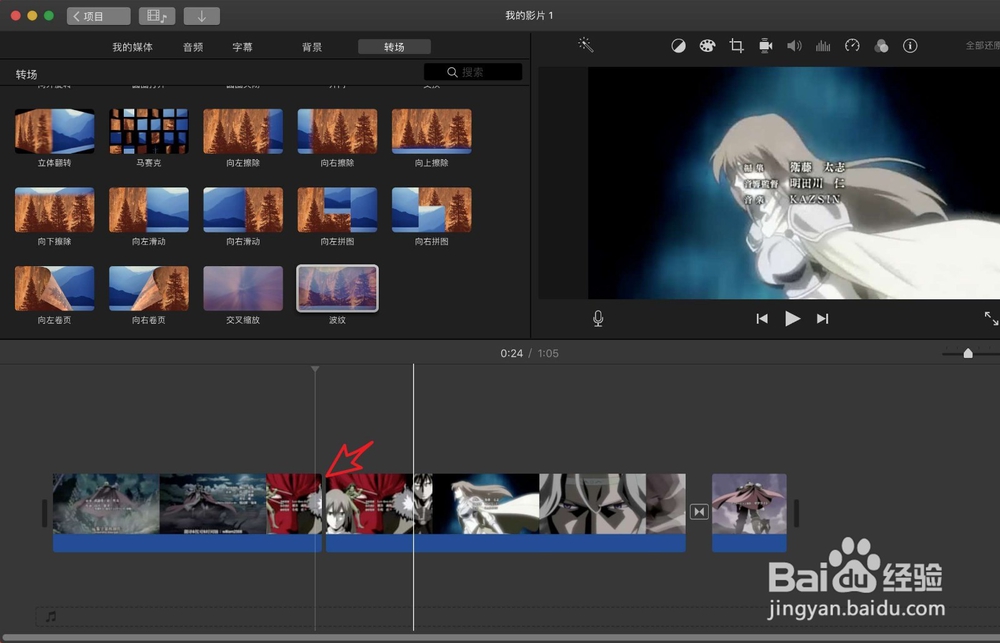Screen dimensions: 1000x643
Task: Open clip filter and audio effects
Action: coord(881,46)
